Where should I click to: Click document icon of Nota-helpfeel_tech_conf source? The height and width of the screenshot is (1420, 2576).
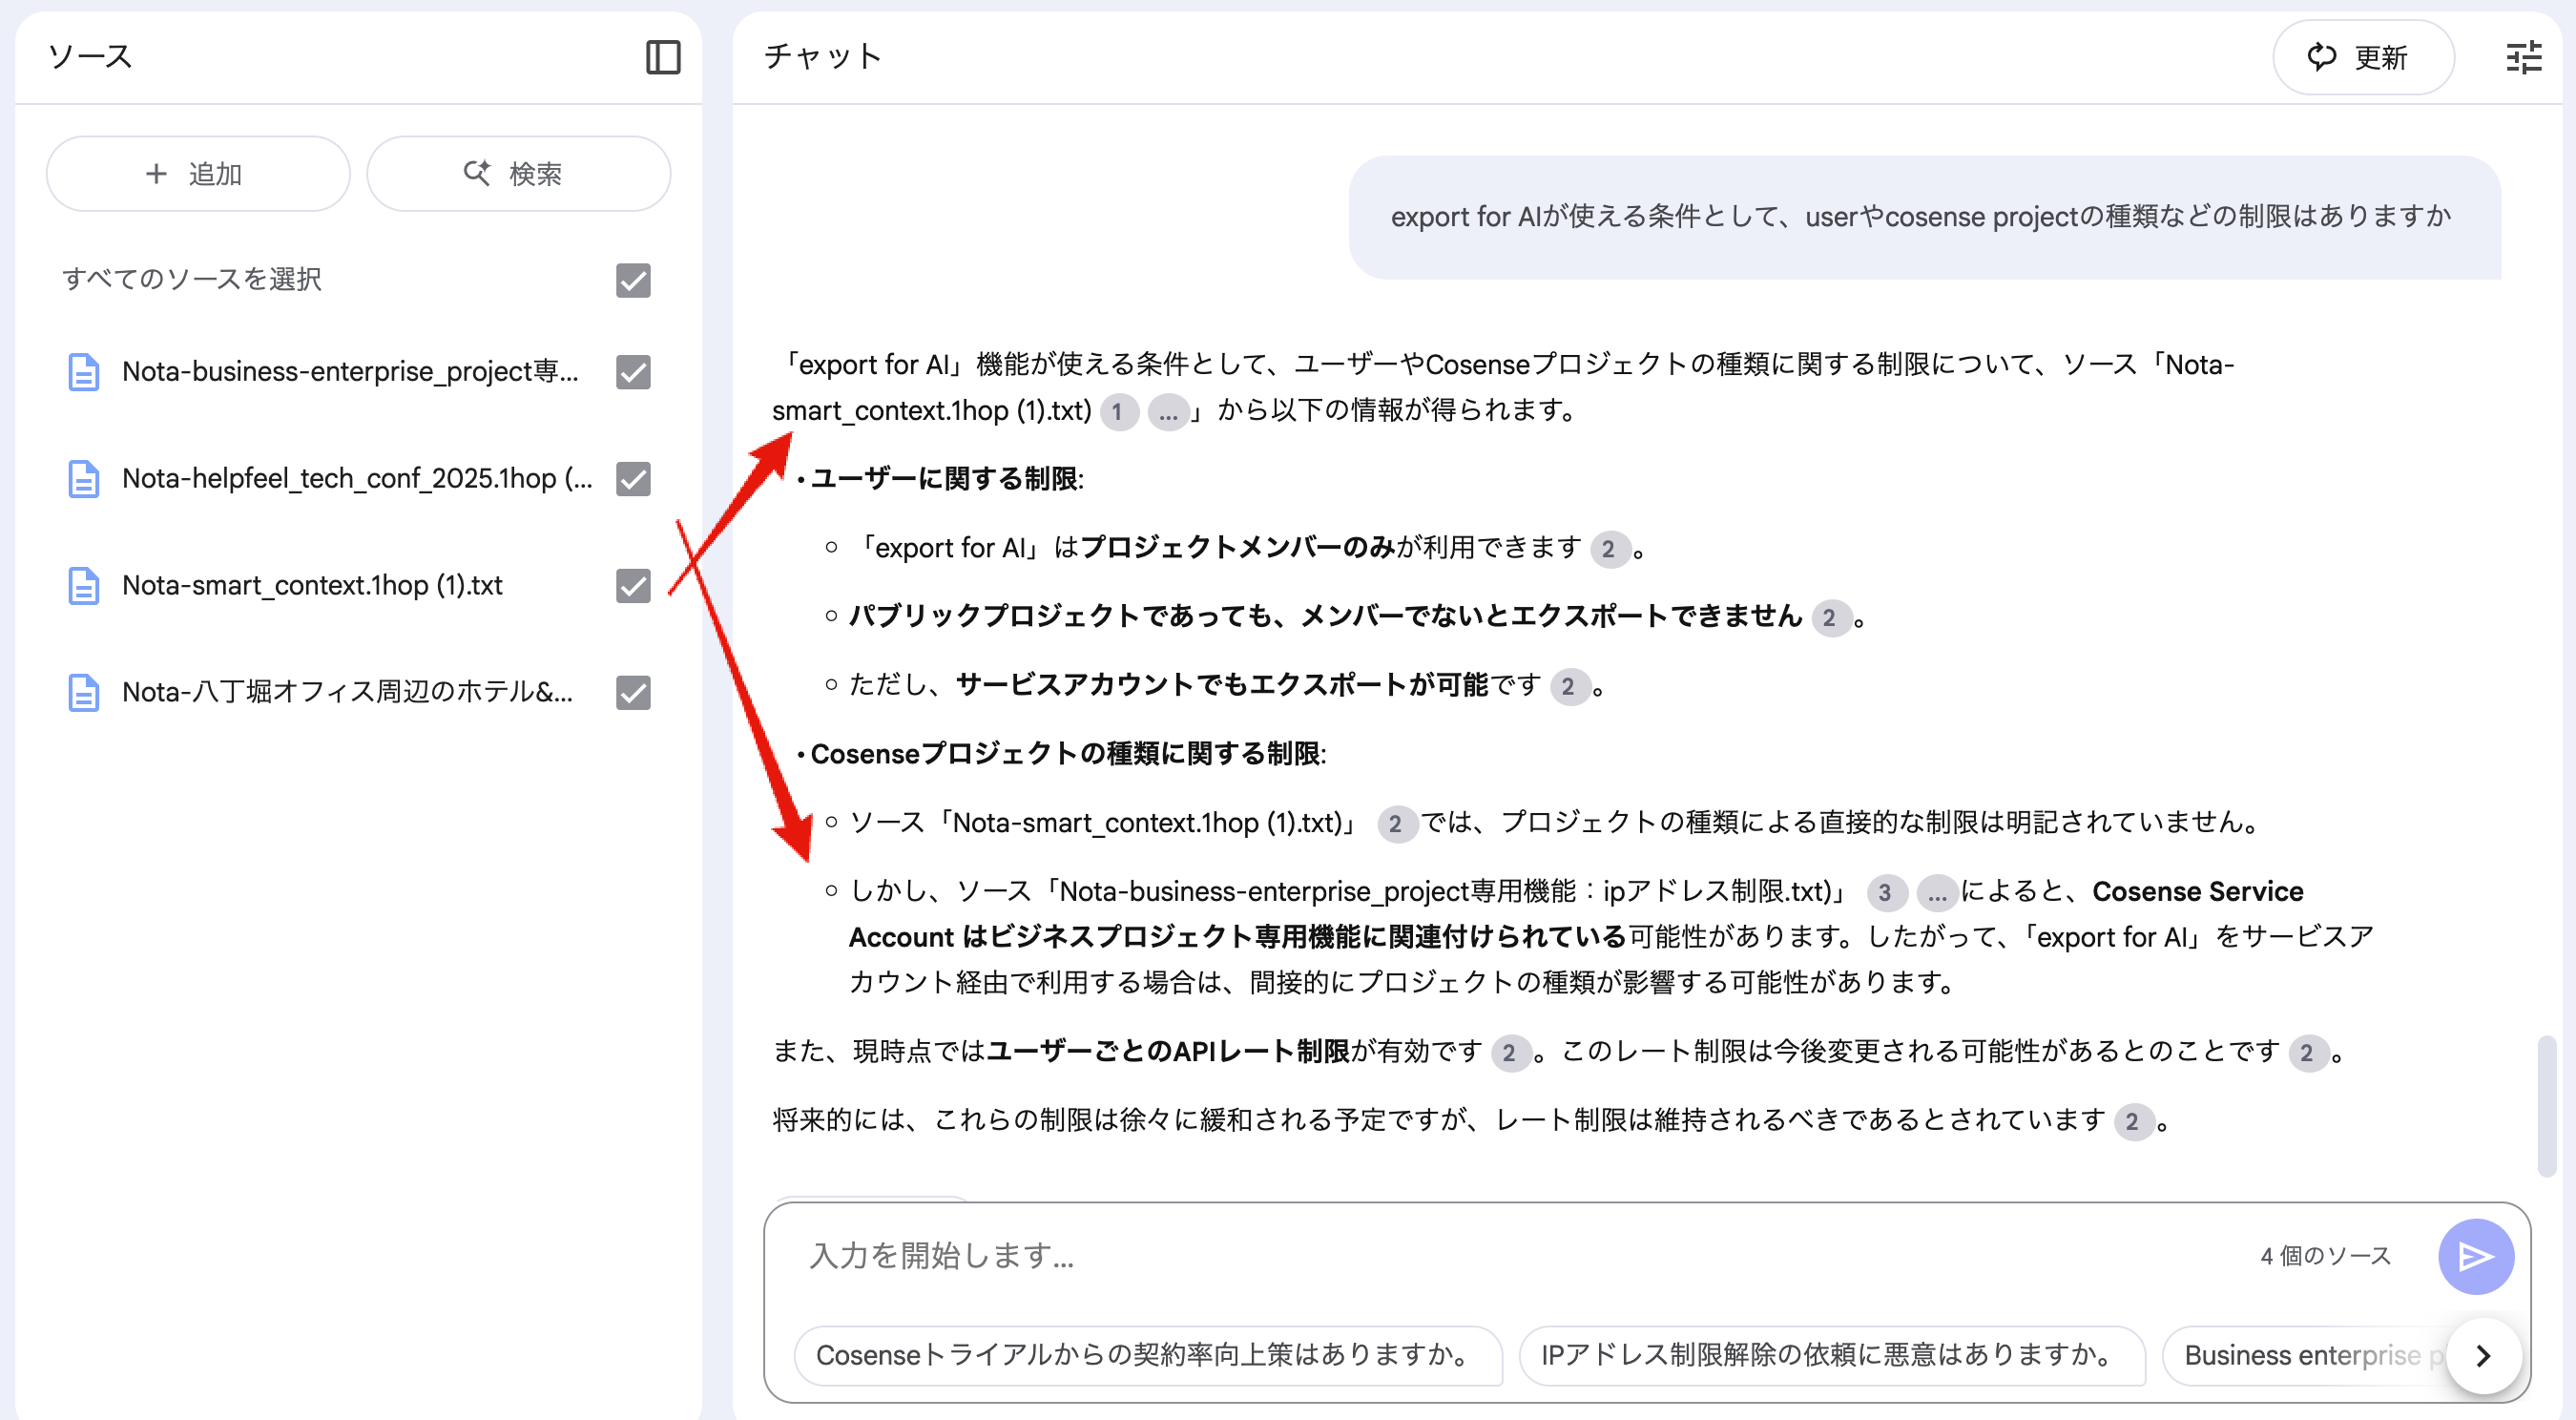point(83,479)
